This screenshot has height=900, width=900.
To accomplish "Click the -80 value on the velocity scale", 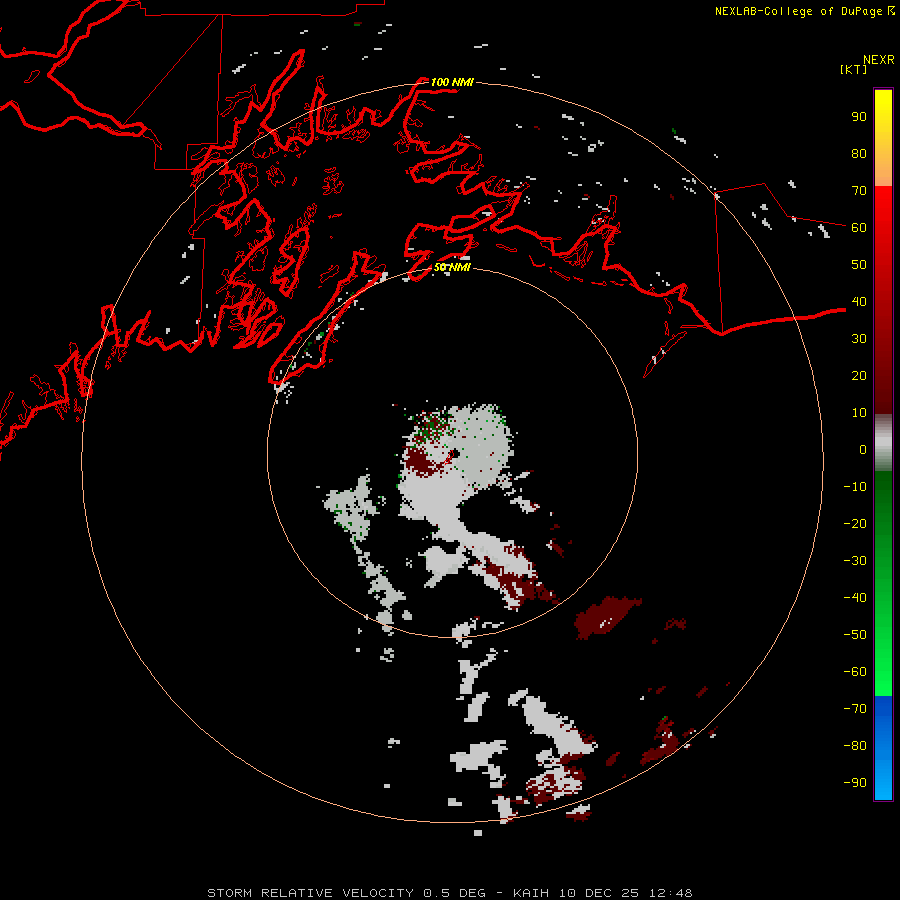I will pos(855,746).
